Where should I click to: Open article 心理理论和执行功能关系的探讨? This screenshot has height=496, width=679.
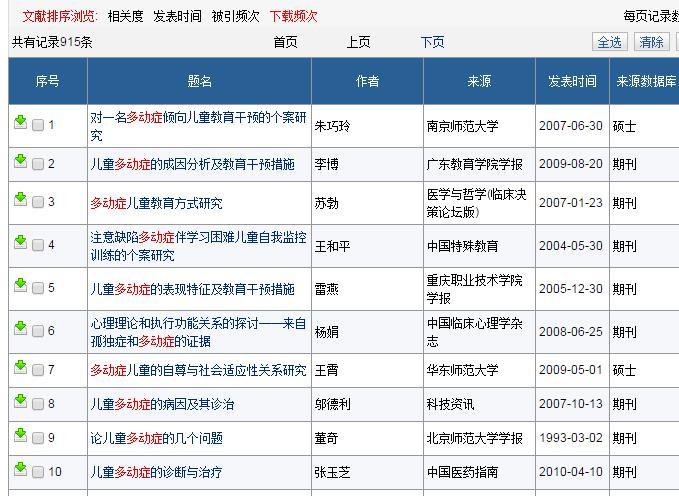coord(198,332)
